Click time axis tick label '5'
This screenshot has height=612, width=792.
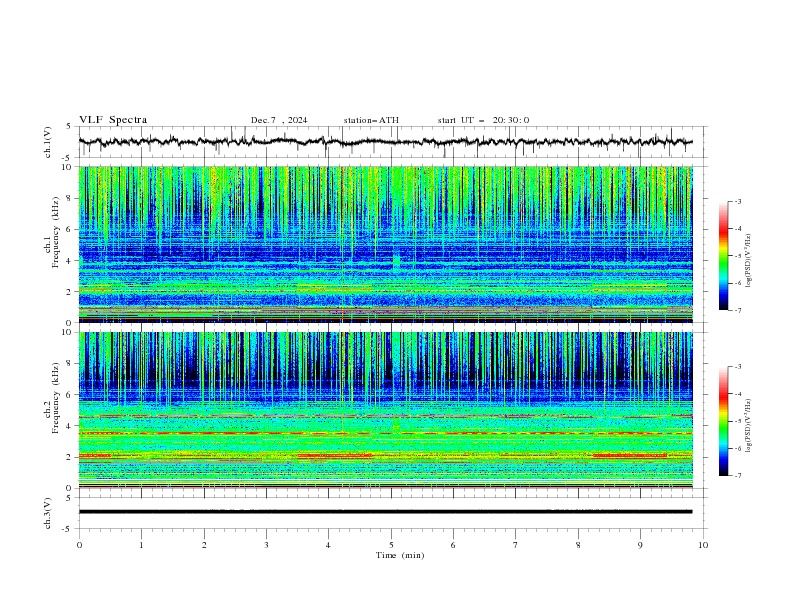click(x=391, y=545)
